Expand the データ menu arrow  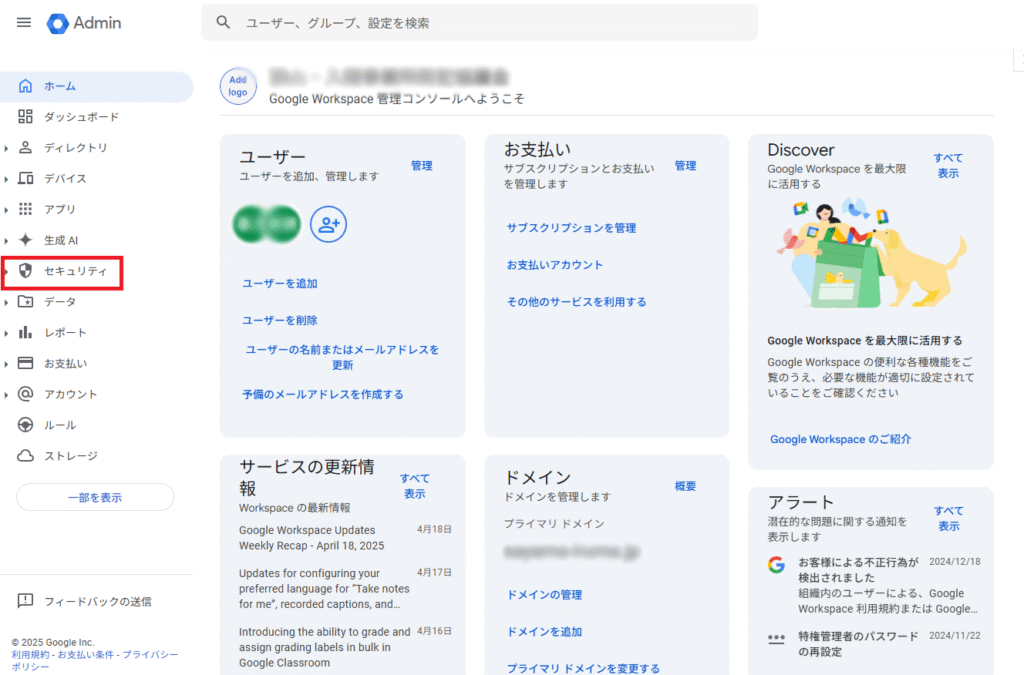coord(7,302)
